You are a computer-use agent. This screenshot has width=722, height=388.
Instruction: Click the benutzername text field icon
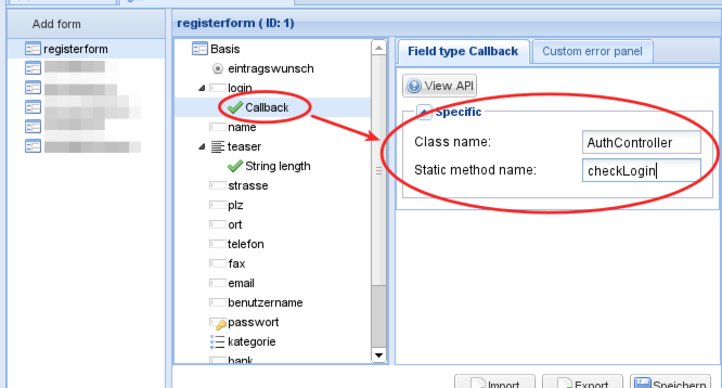pyautogui.click(x=217, y=303)
